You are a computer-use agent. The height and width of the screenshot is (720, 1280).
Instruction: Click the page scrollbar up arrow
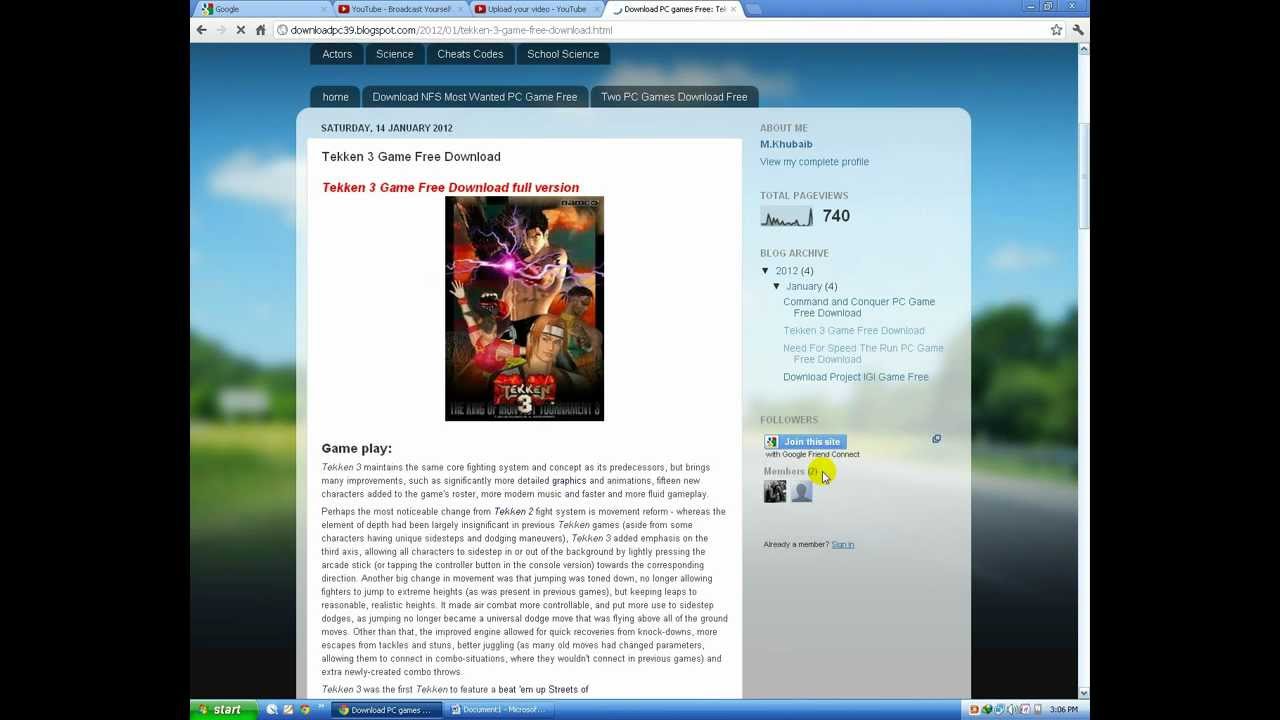[1083, 49]
